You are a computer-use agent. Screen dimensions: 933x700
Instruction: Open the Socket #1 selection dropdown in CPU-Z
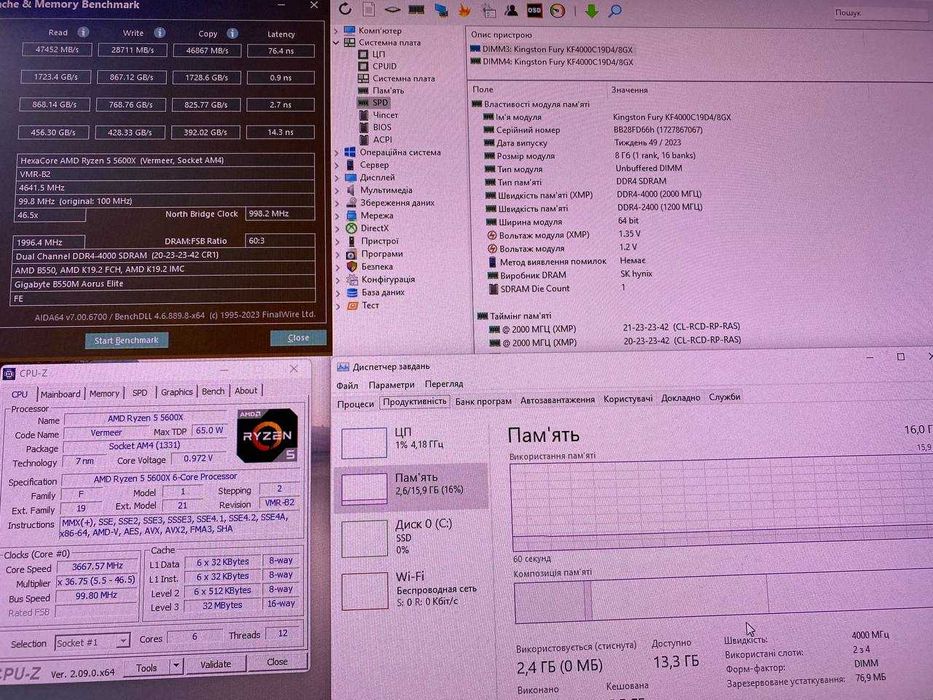122,642
